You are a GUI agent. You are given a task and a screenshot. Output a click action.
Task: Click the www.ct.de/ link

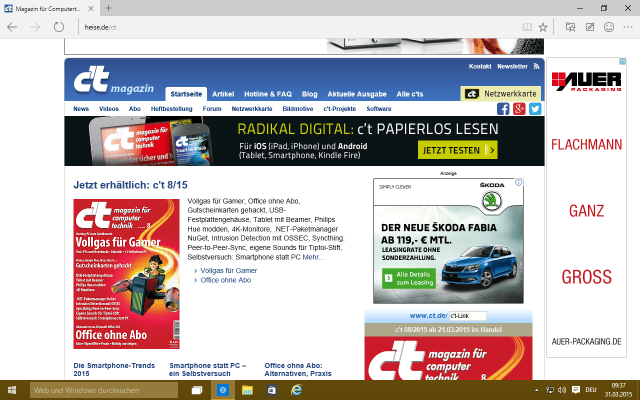coord(429,316)
